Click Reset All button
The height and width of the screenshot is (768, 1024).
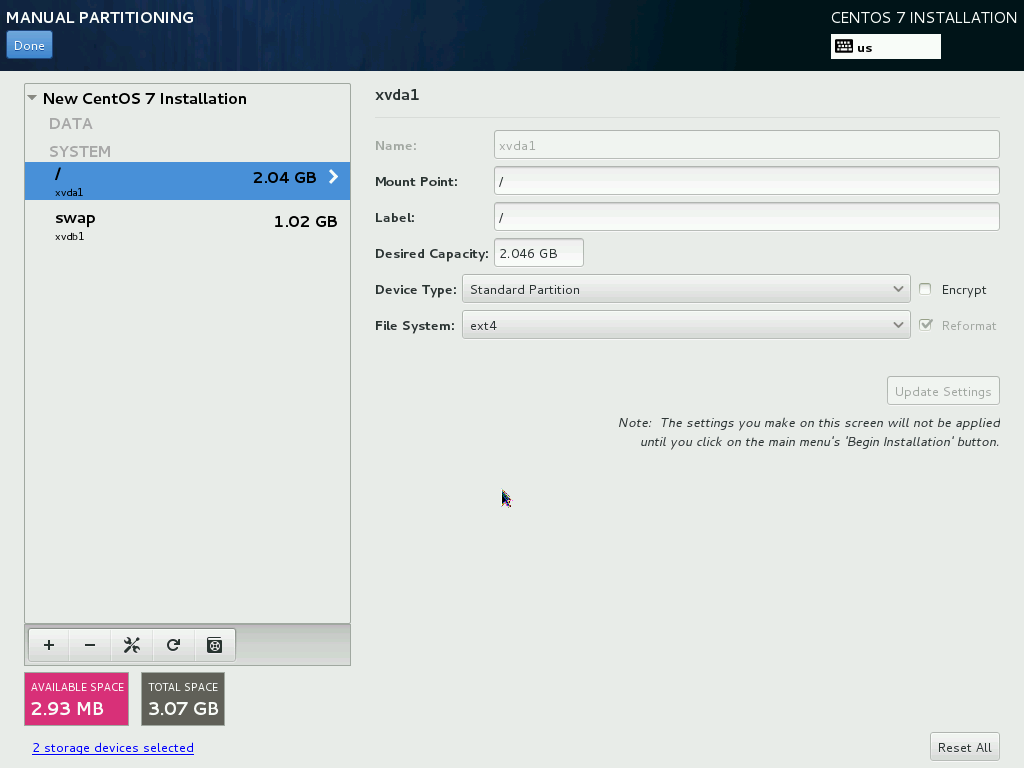coord(965,747)
